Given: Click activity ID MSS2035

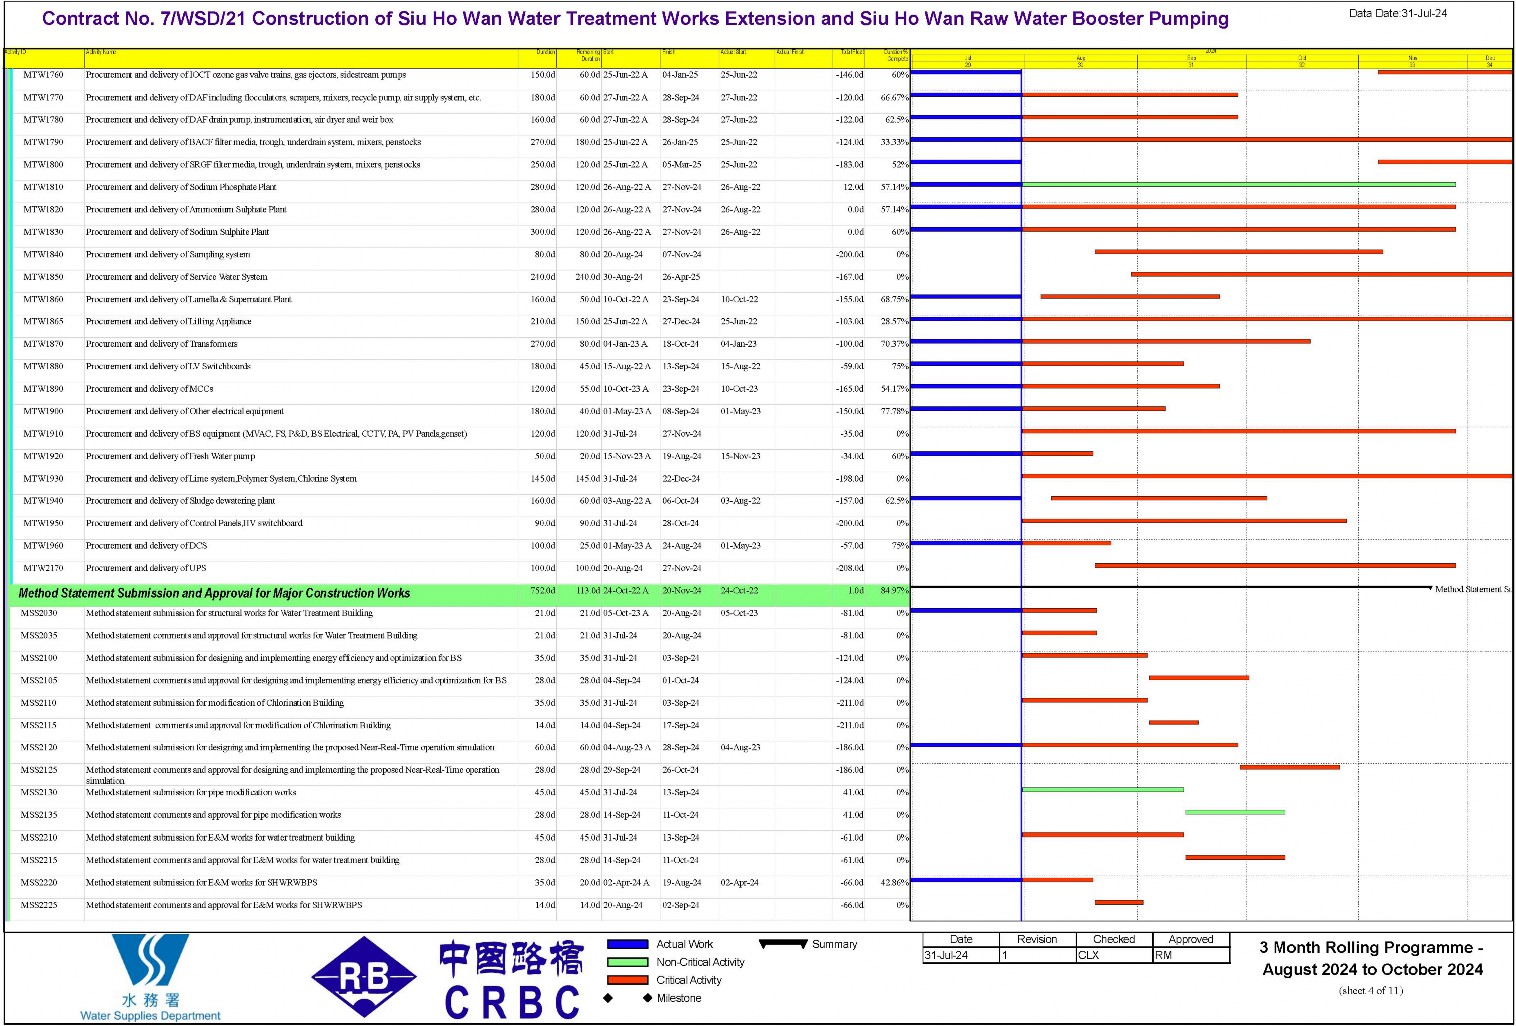Looking at the screenshot, I should tap(39, 636).
